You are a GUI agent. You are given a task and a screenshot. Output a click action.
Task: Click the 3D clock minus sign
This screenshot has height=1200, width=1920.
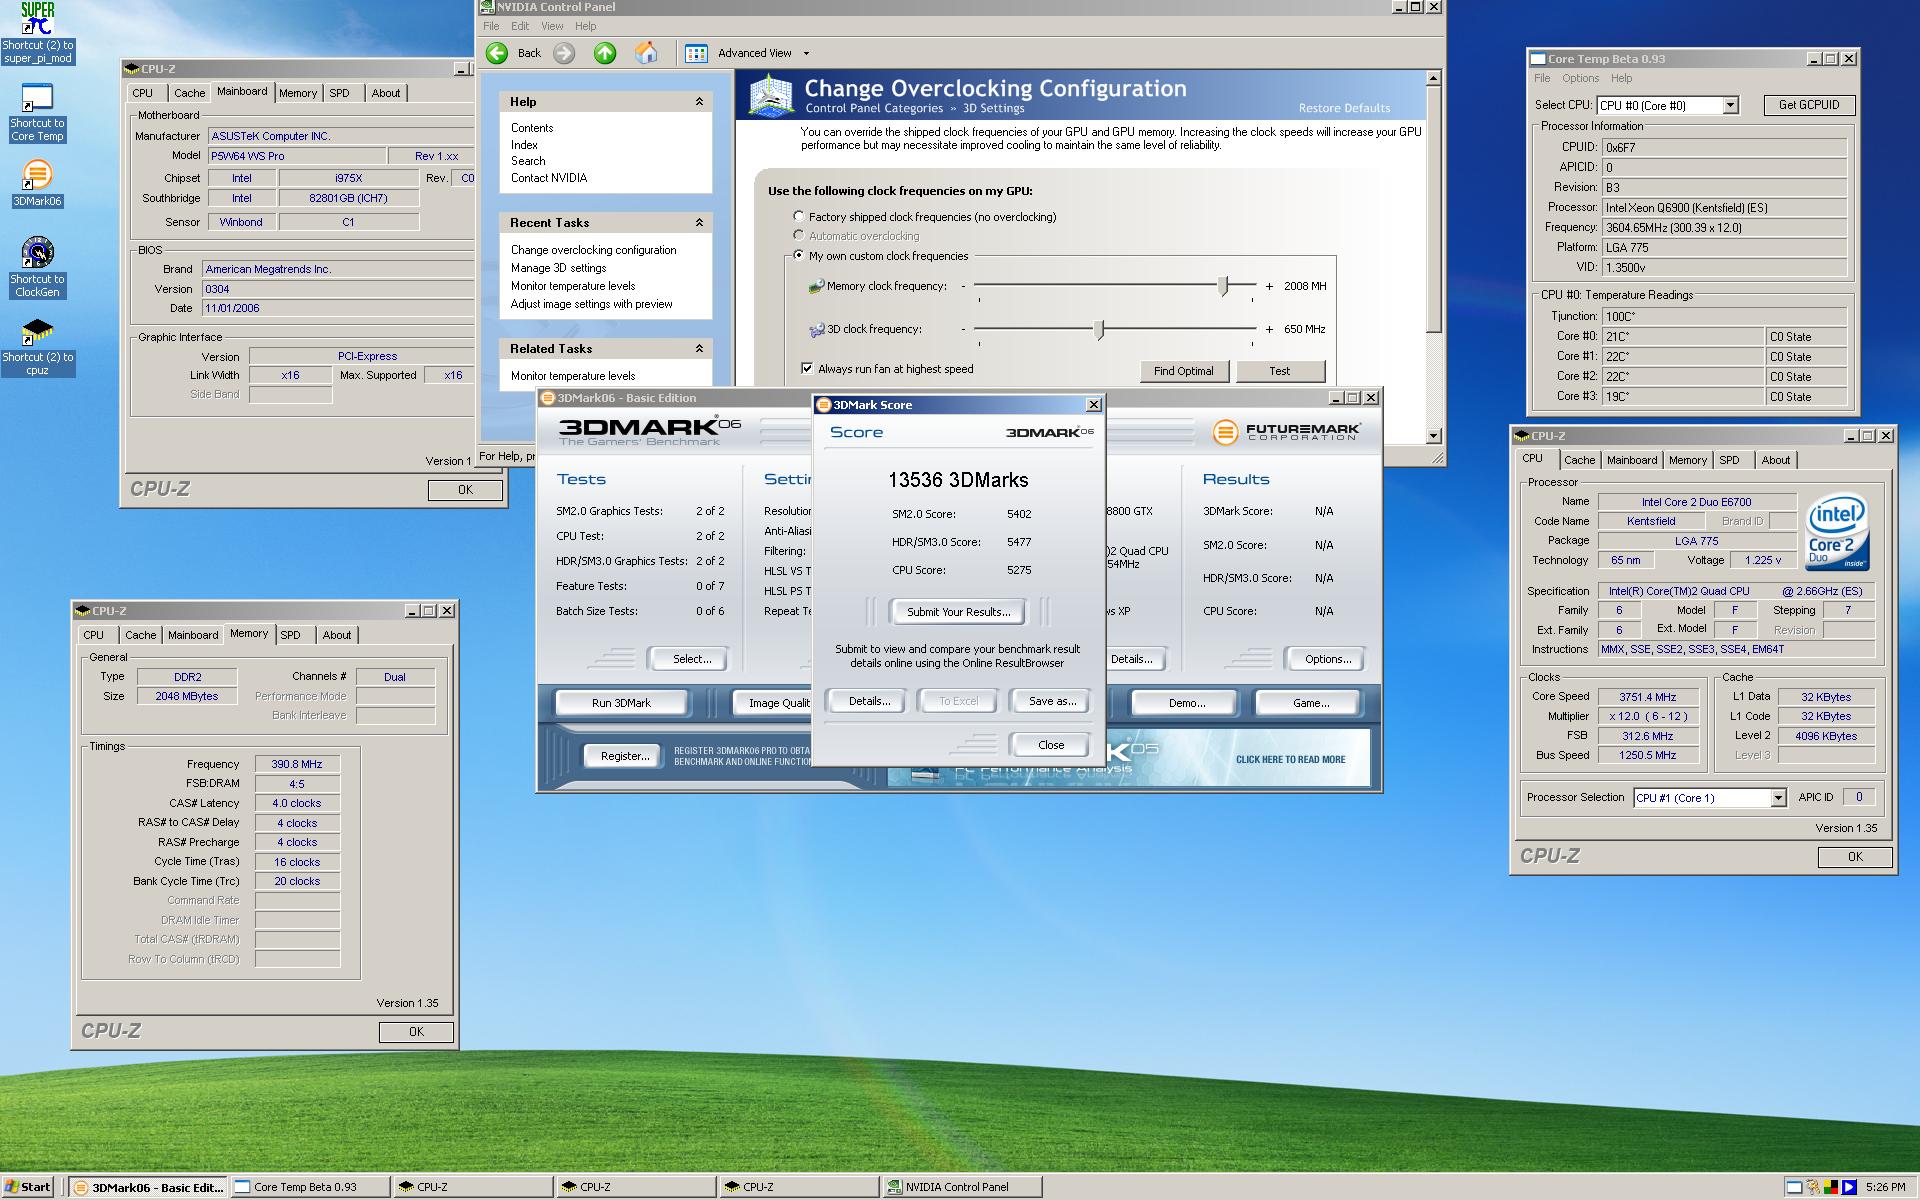(x=964, y=329)
